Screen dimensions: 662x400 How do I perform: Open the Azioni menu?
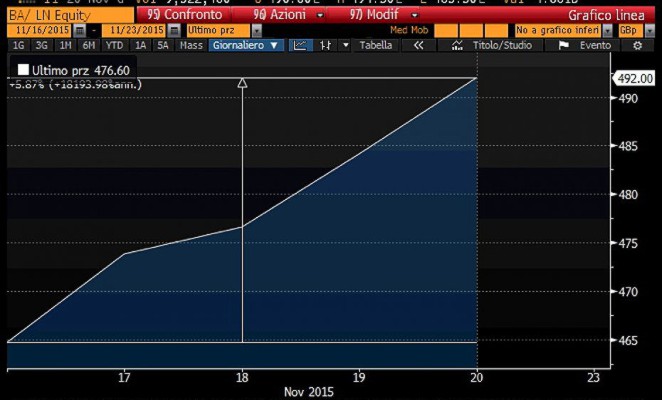pos(293,15)
